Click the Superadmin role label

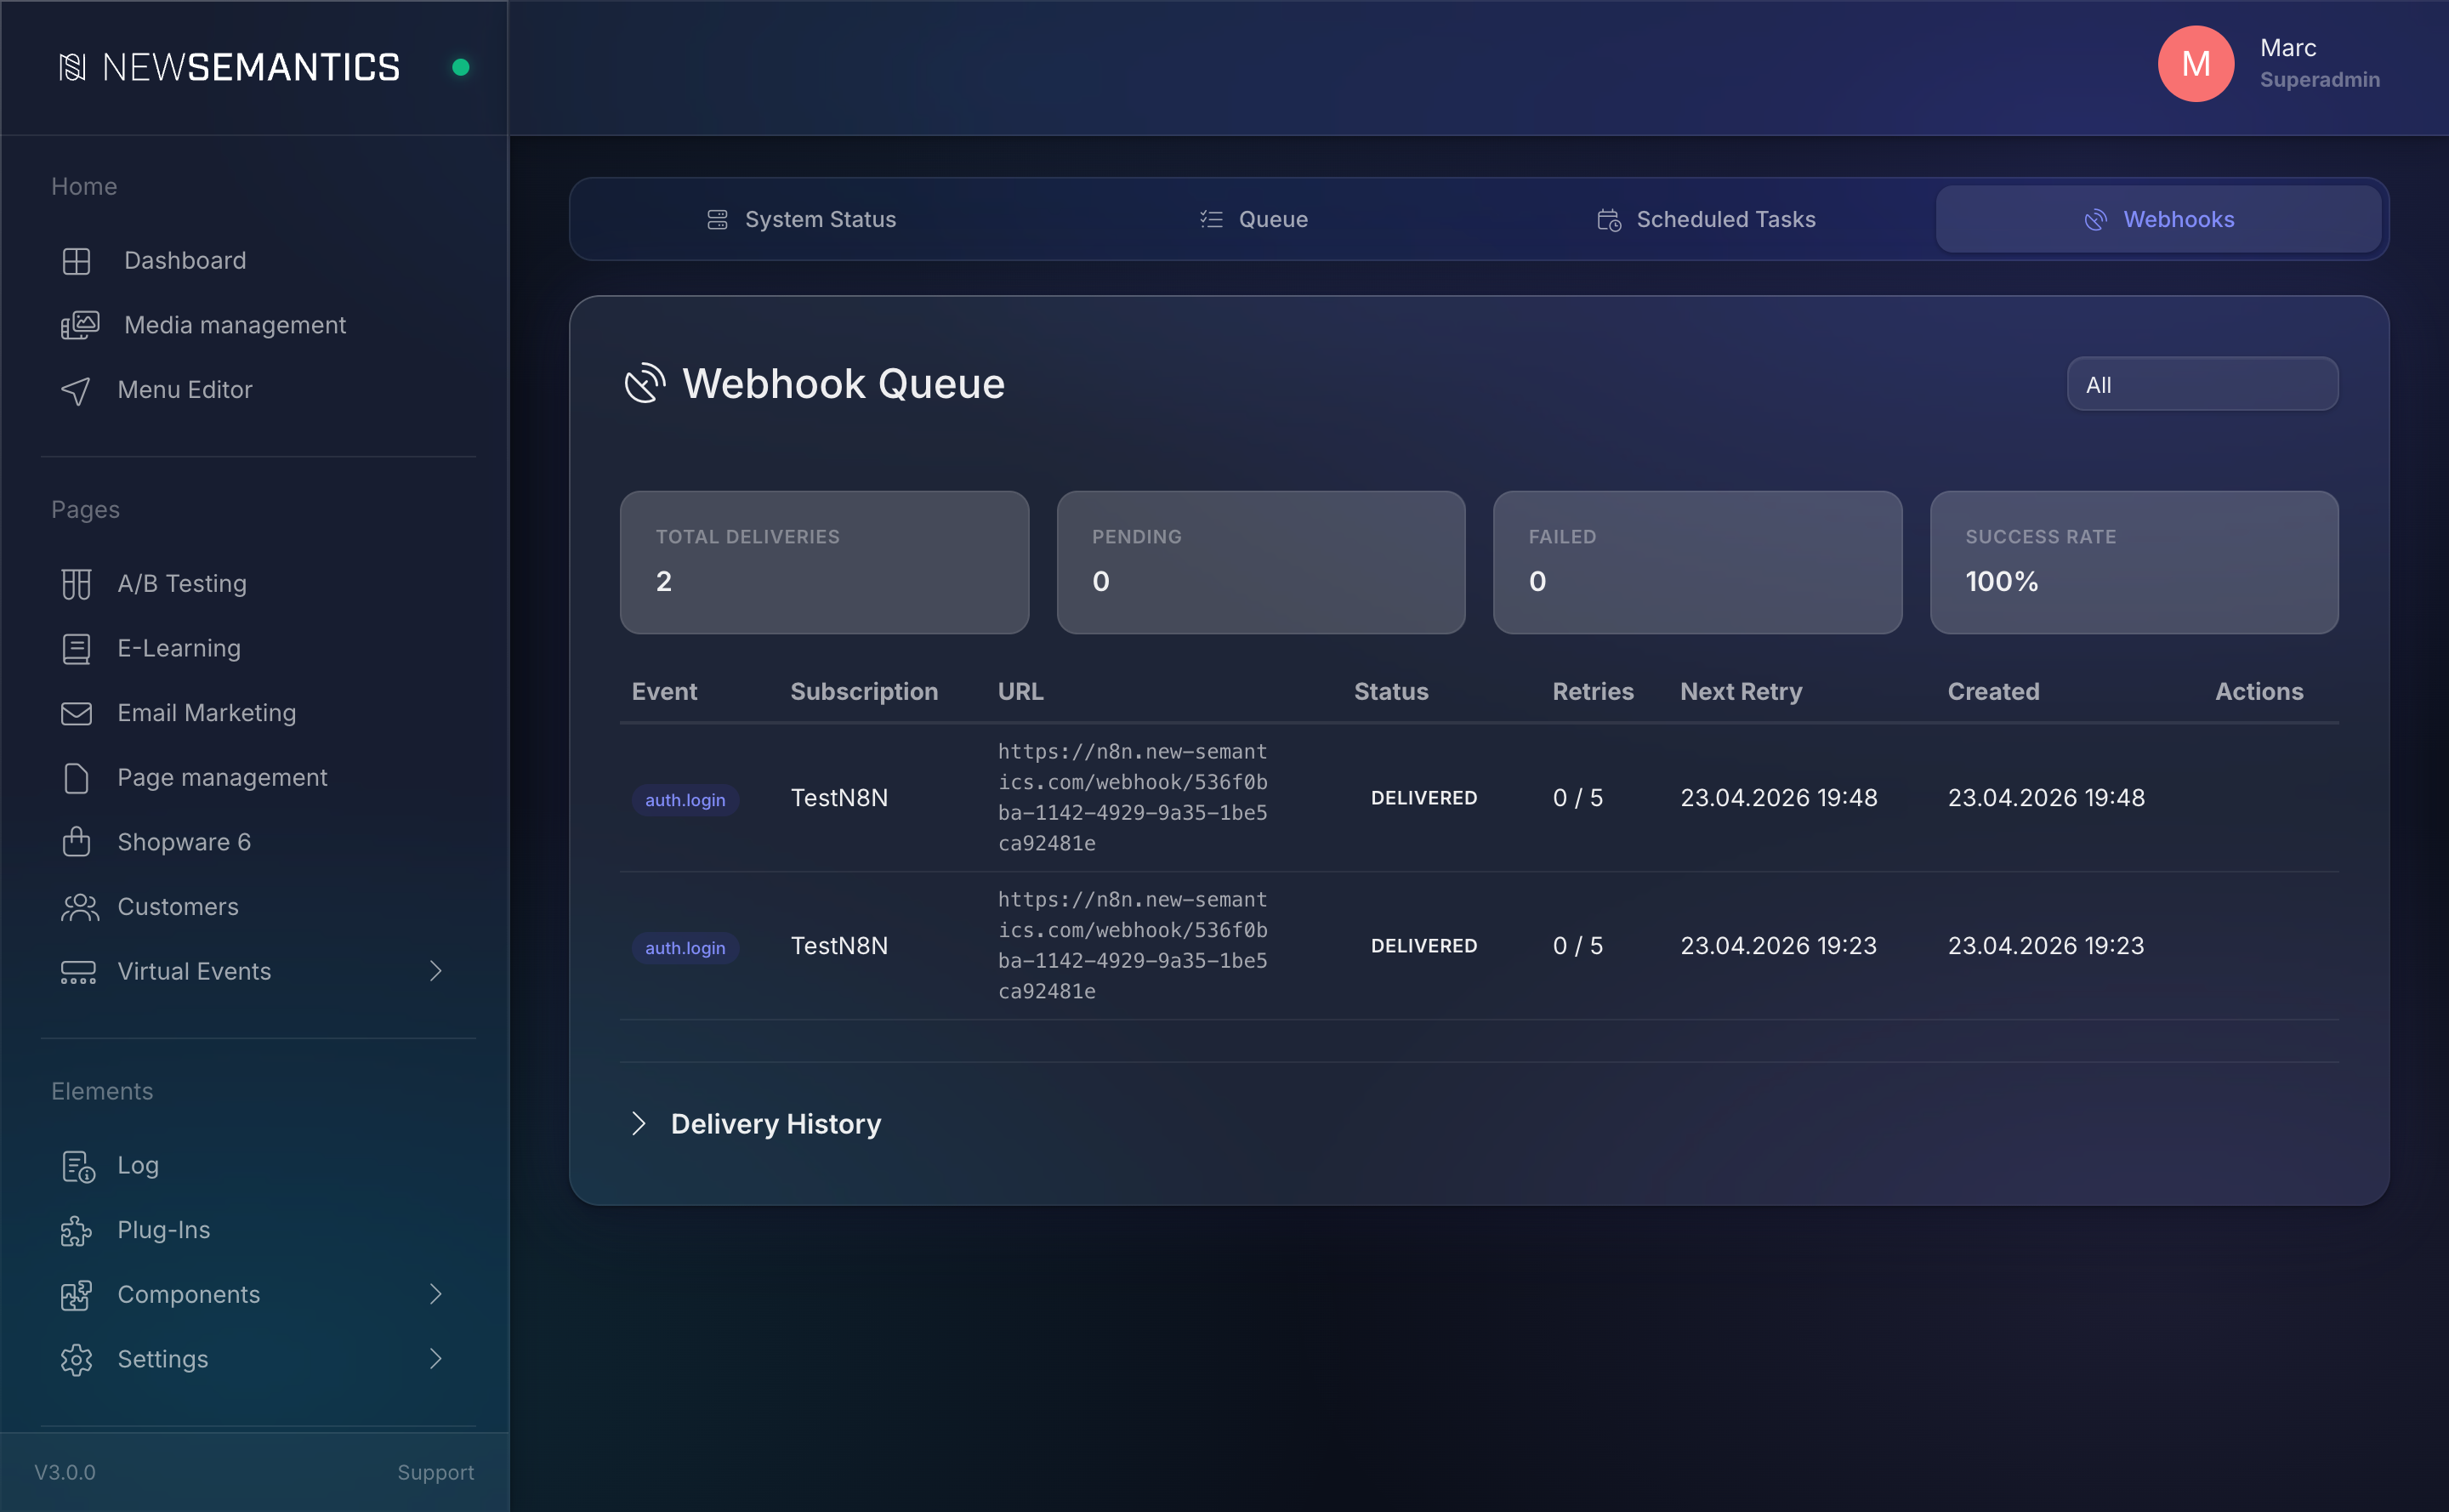[x=2319, y=80]
